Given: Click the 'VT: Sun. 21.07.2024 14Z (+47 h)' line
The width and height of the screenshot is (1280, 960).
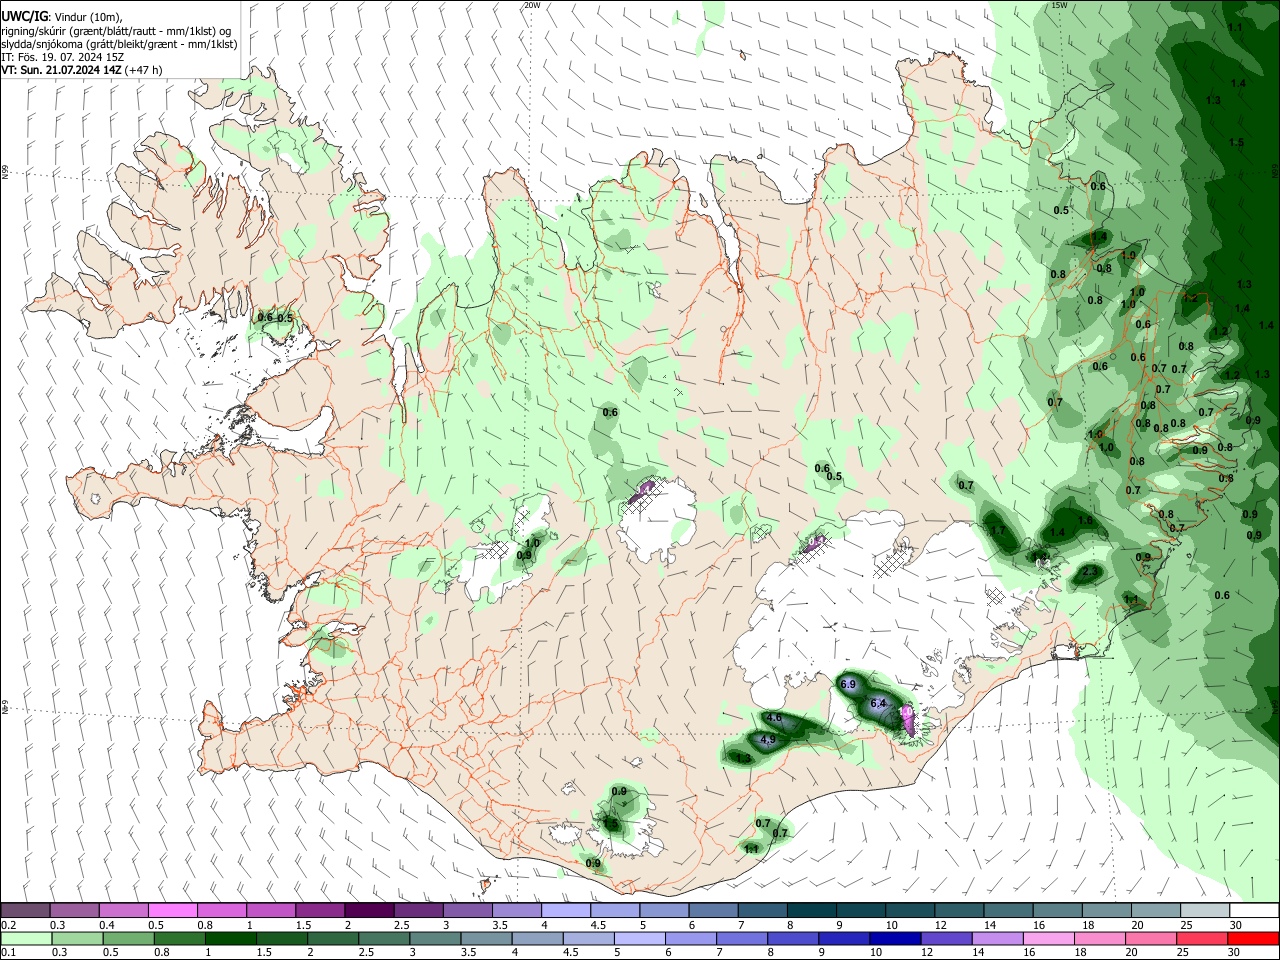Looking at the screenshot, I should (x=82, y=70).
